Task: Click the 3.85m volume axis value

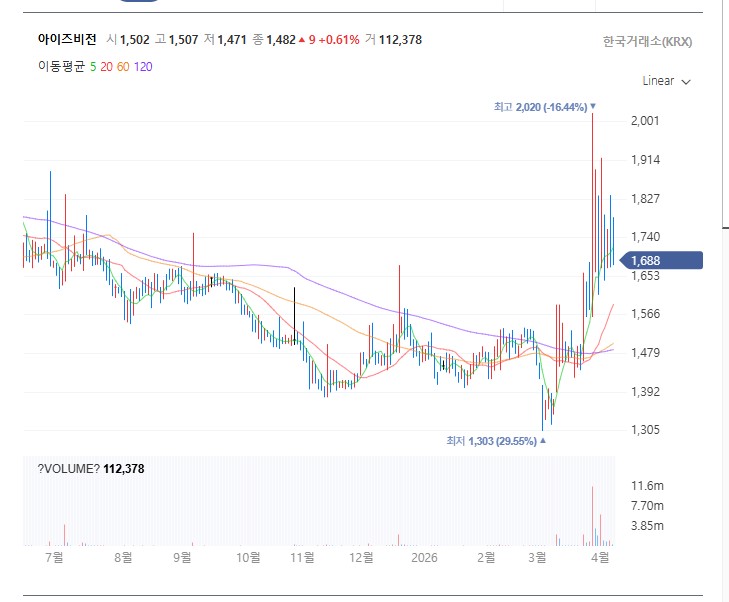Action: (647, 526)
